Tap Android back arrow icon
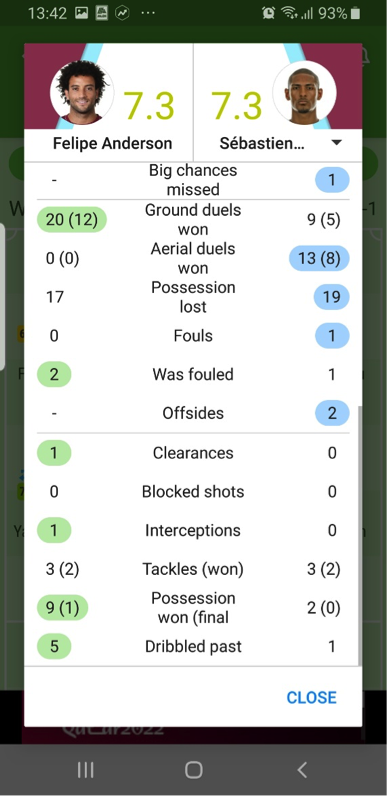This screenshot has height=796, width=387. (x=302, y=770)
